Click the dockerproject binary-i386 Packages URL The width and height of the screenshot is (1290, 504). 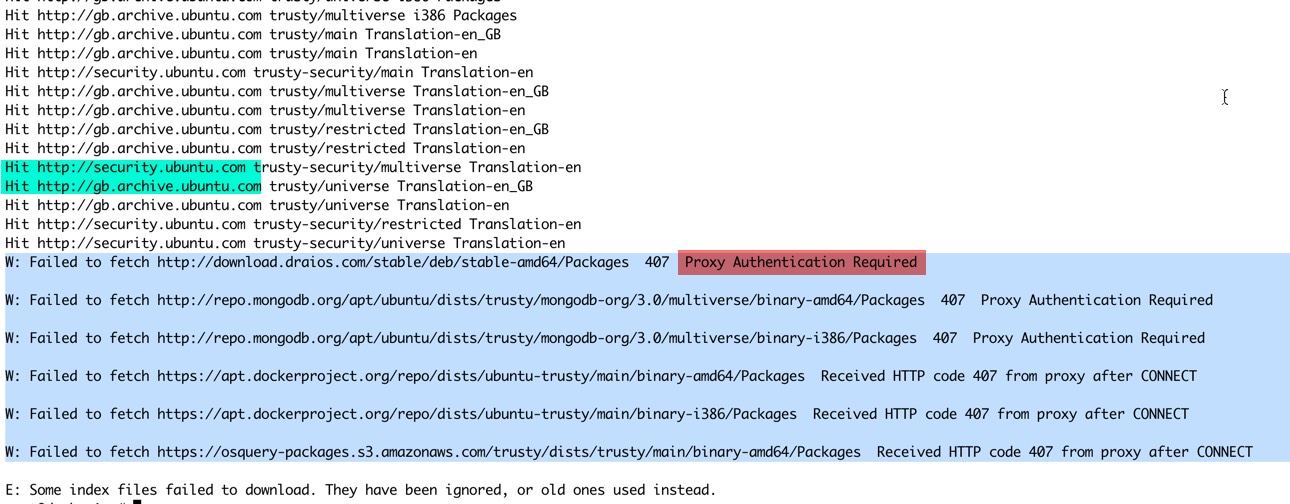click(477, 414)
